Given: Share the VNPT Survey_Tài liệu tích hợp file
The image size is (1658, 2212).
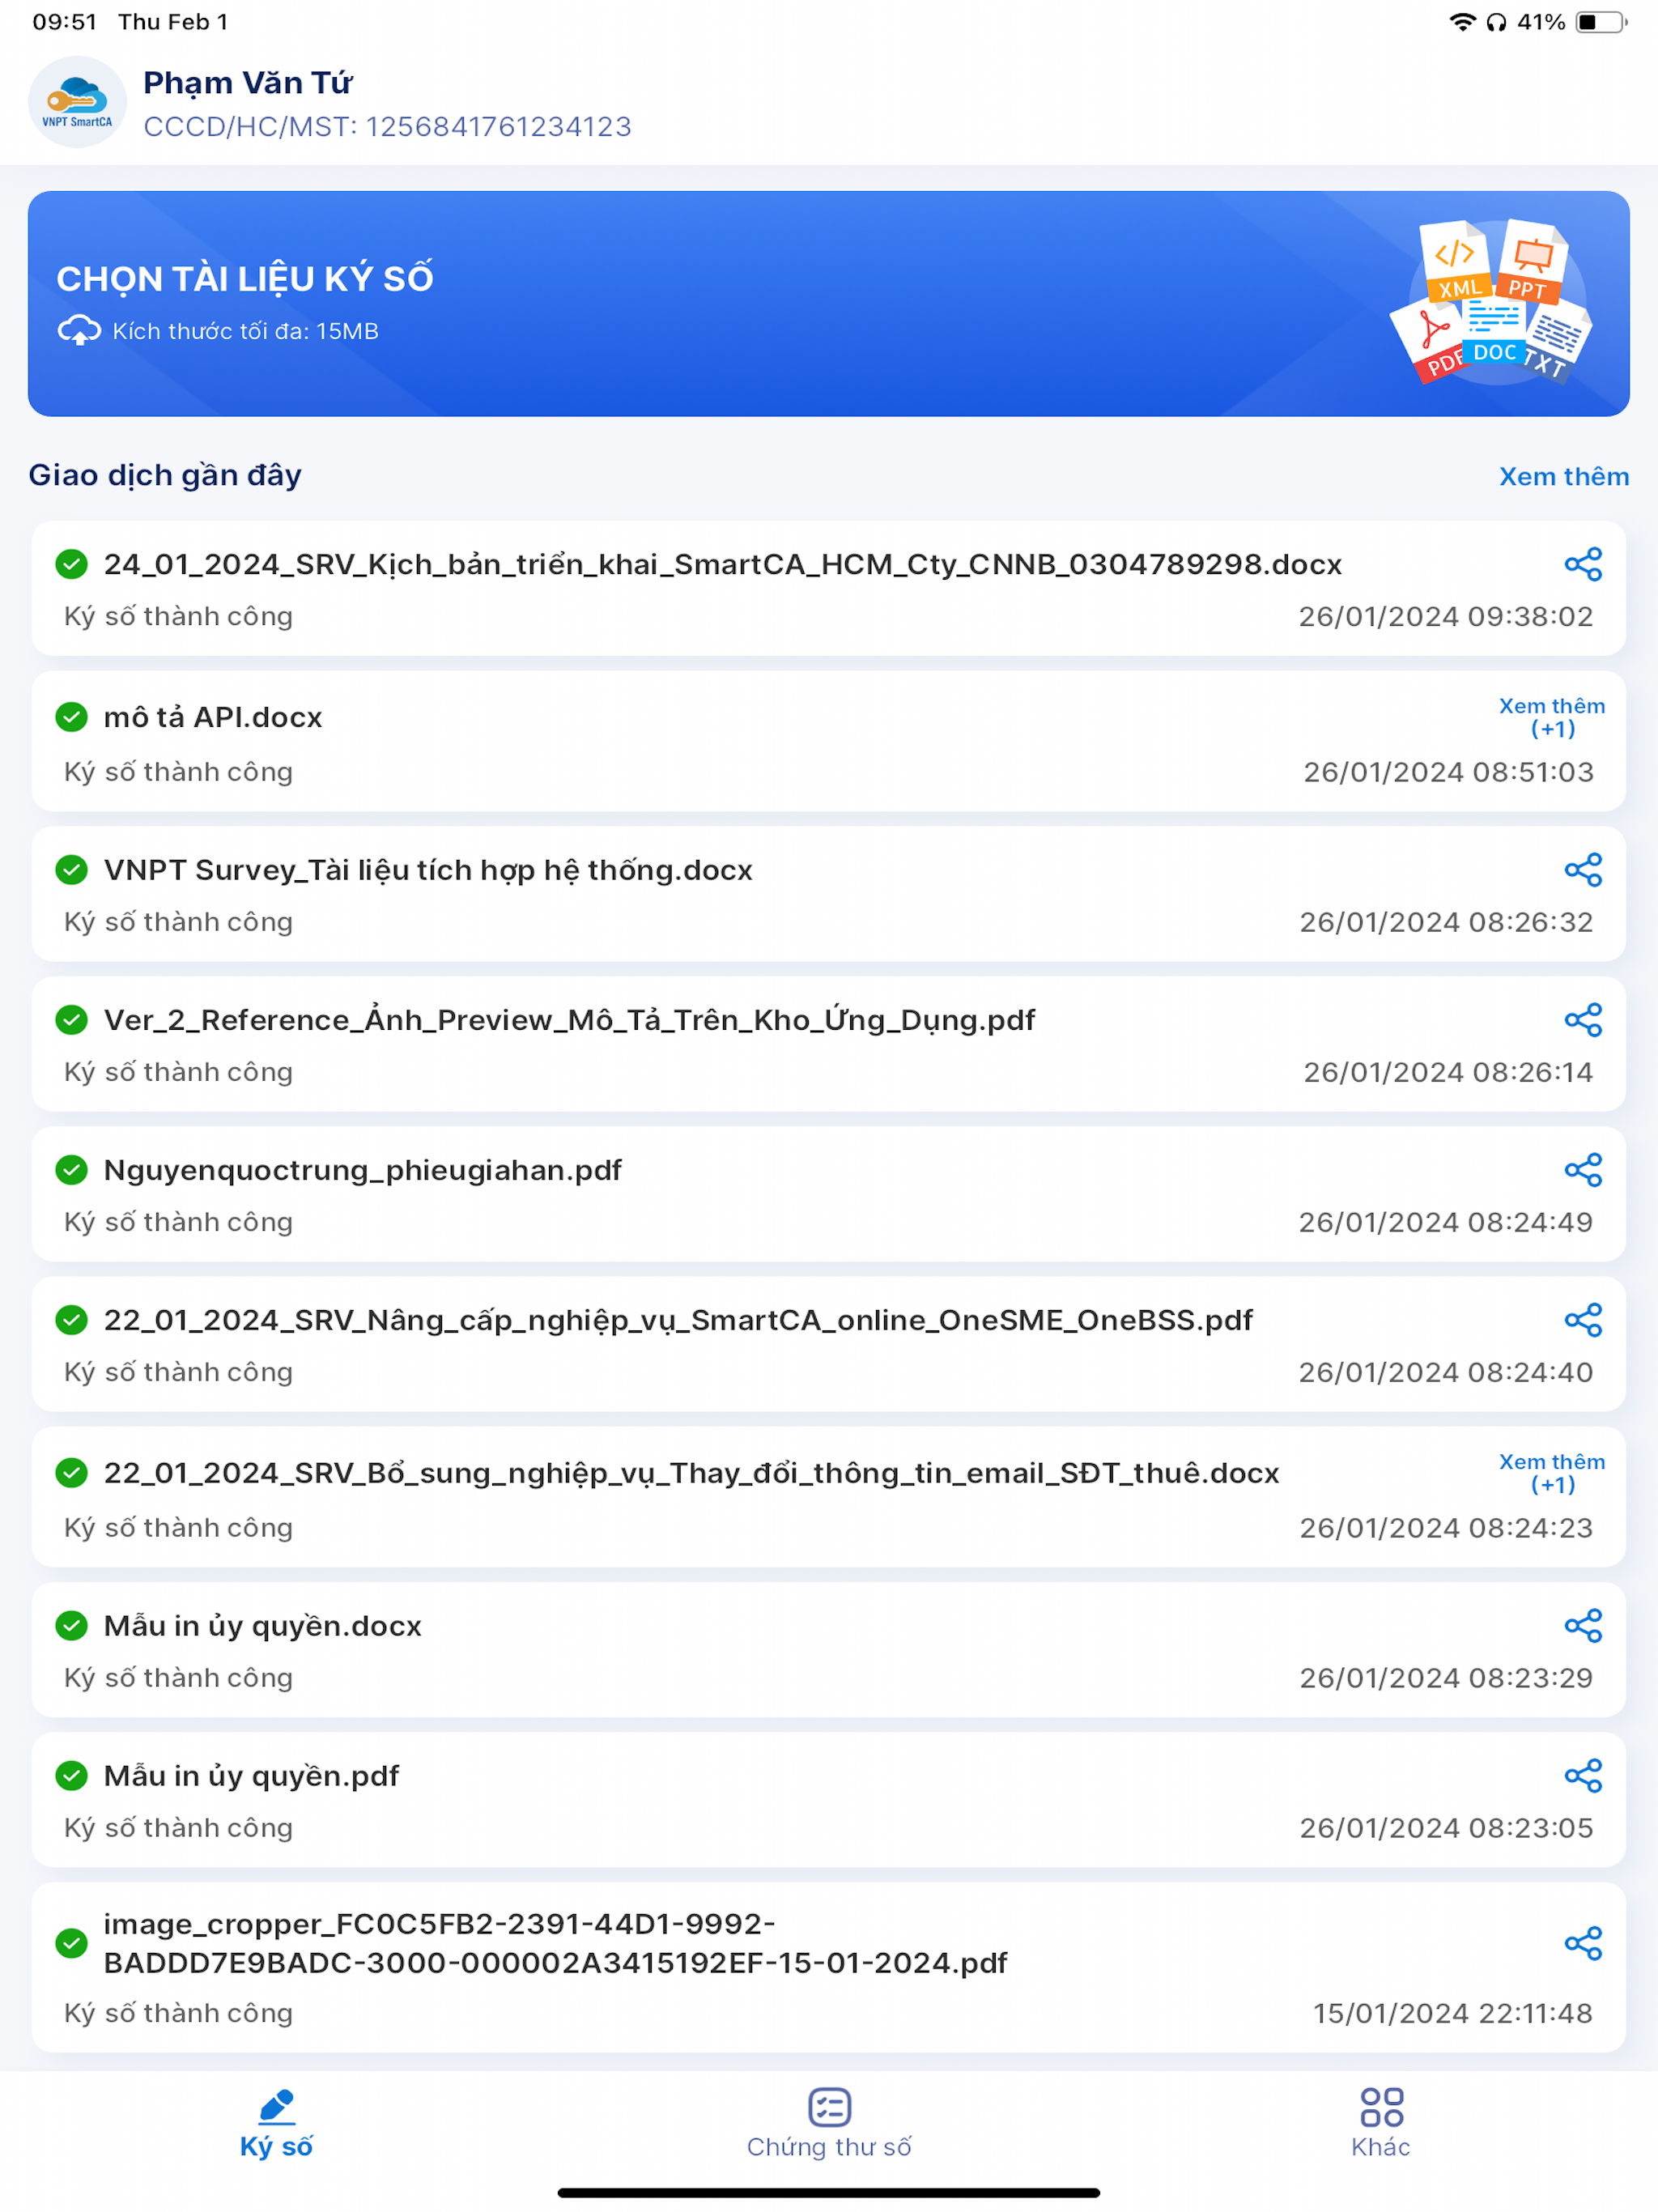Looking at the screenshot, I should coord(1585,870).
